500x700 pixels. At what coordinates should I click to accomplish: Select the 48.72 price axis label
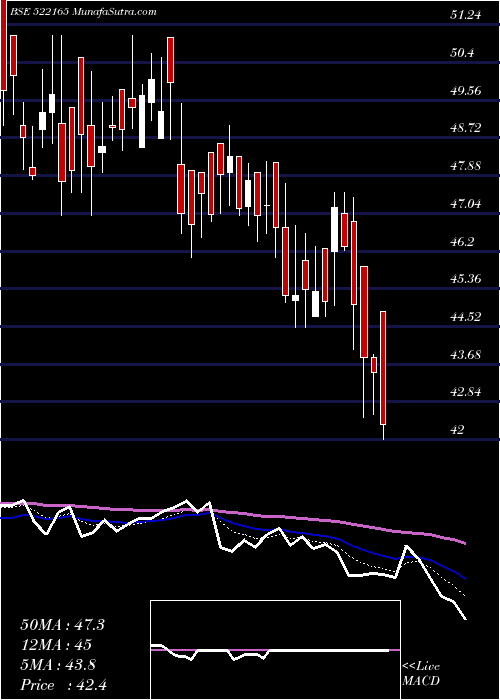click(466, 129)
